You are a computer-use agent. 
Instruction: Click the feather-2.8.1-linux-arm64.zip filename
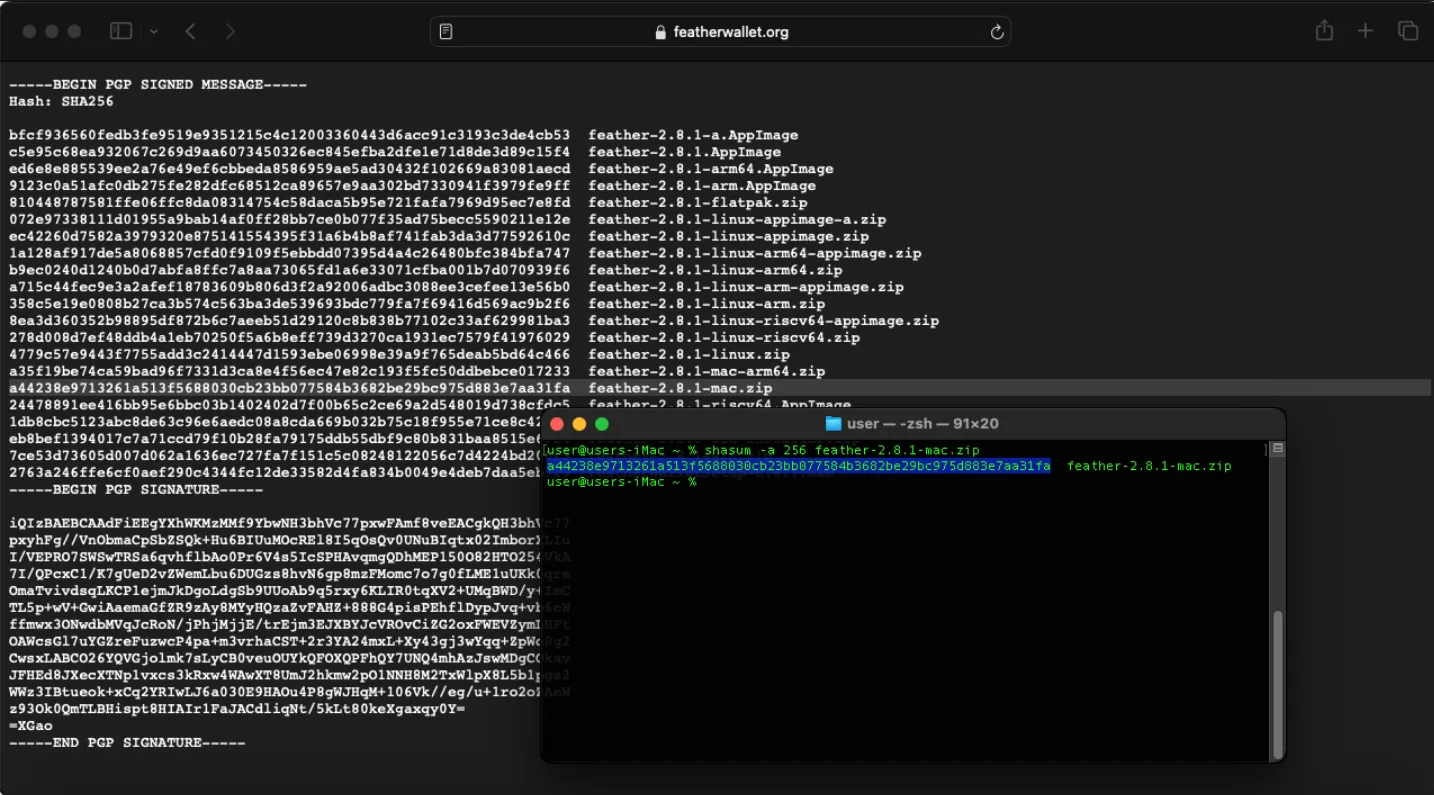click(x=715, y=270)
